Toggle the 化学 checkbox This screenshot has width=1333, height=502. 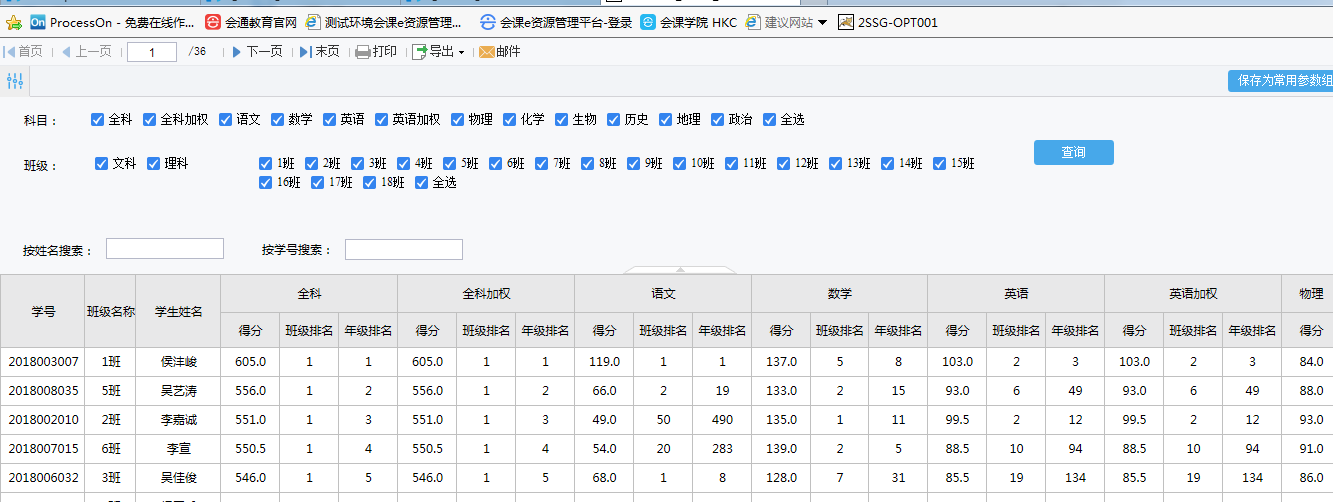[x=511, y=119]
